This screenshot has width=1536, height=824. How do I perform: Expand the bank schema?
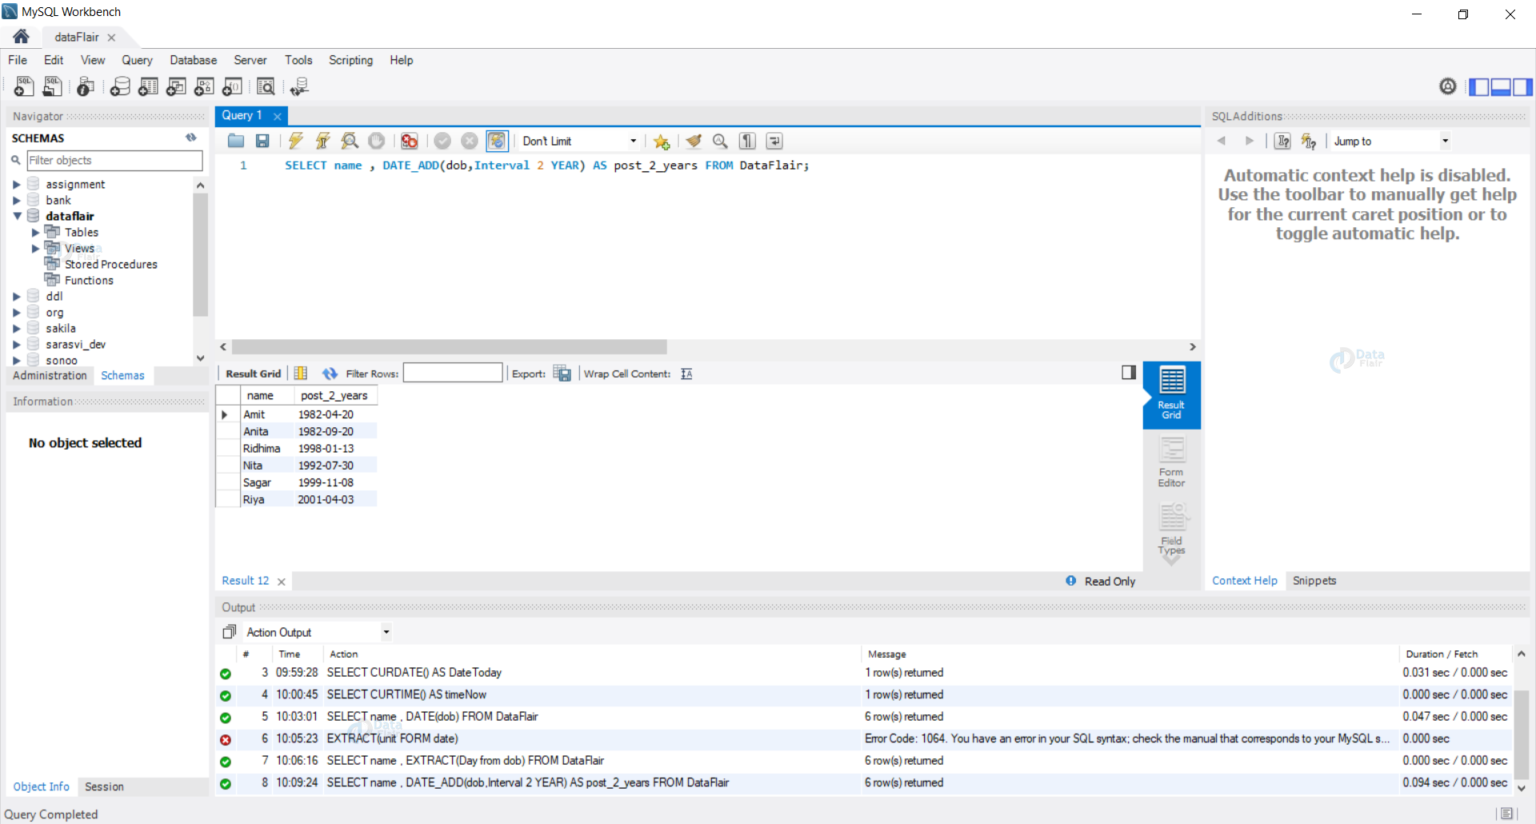(16, 200)
